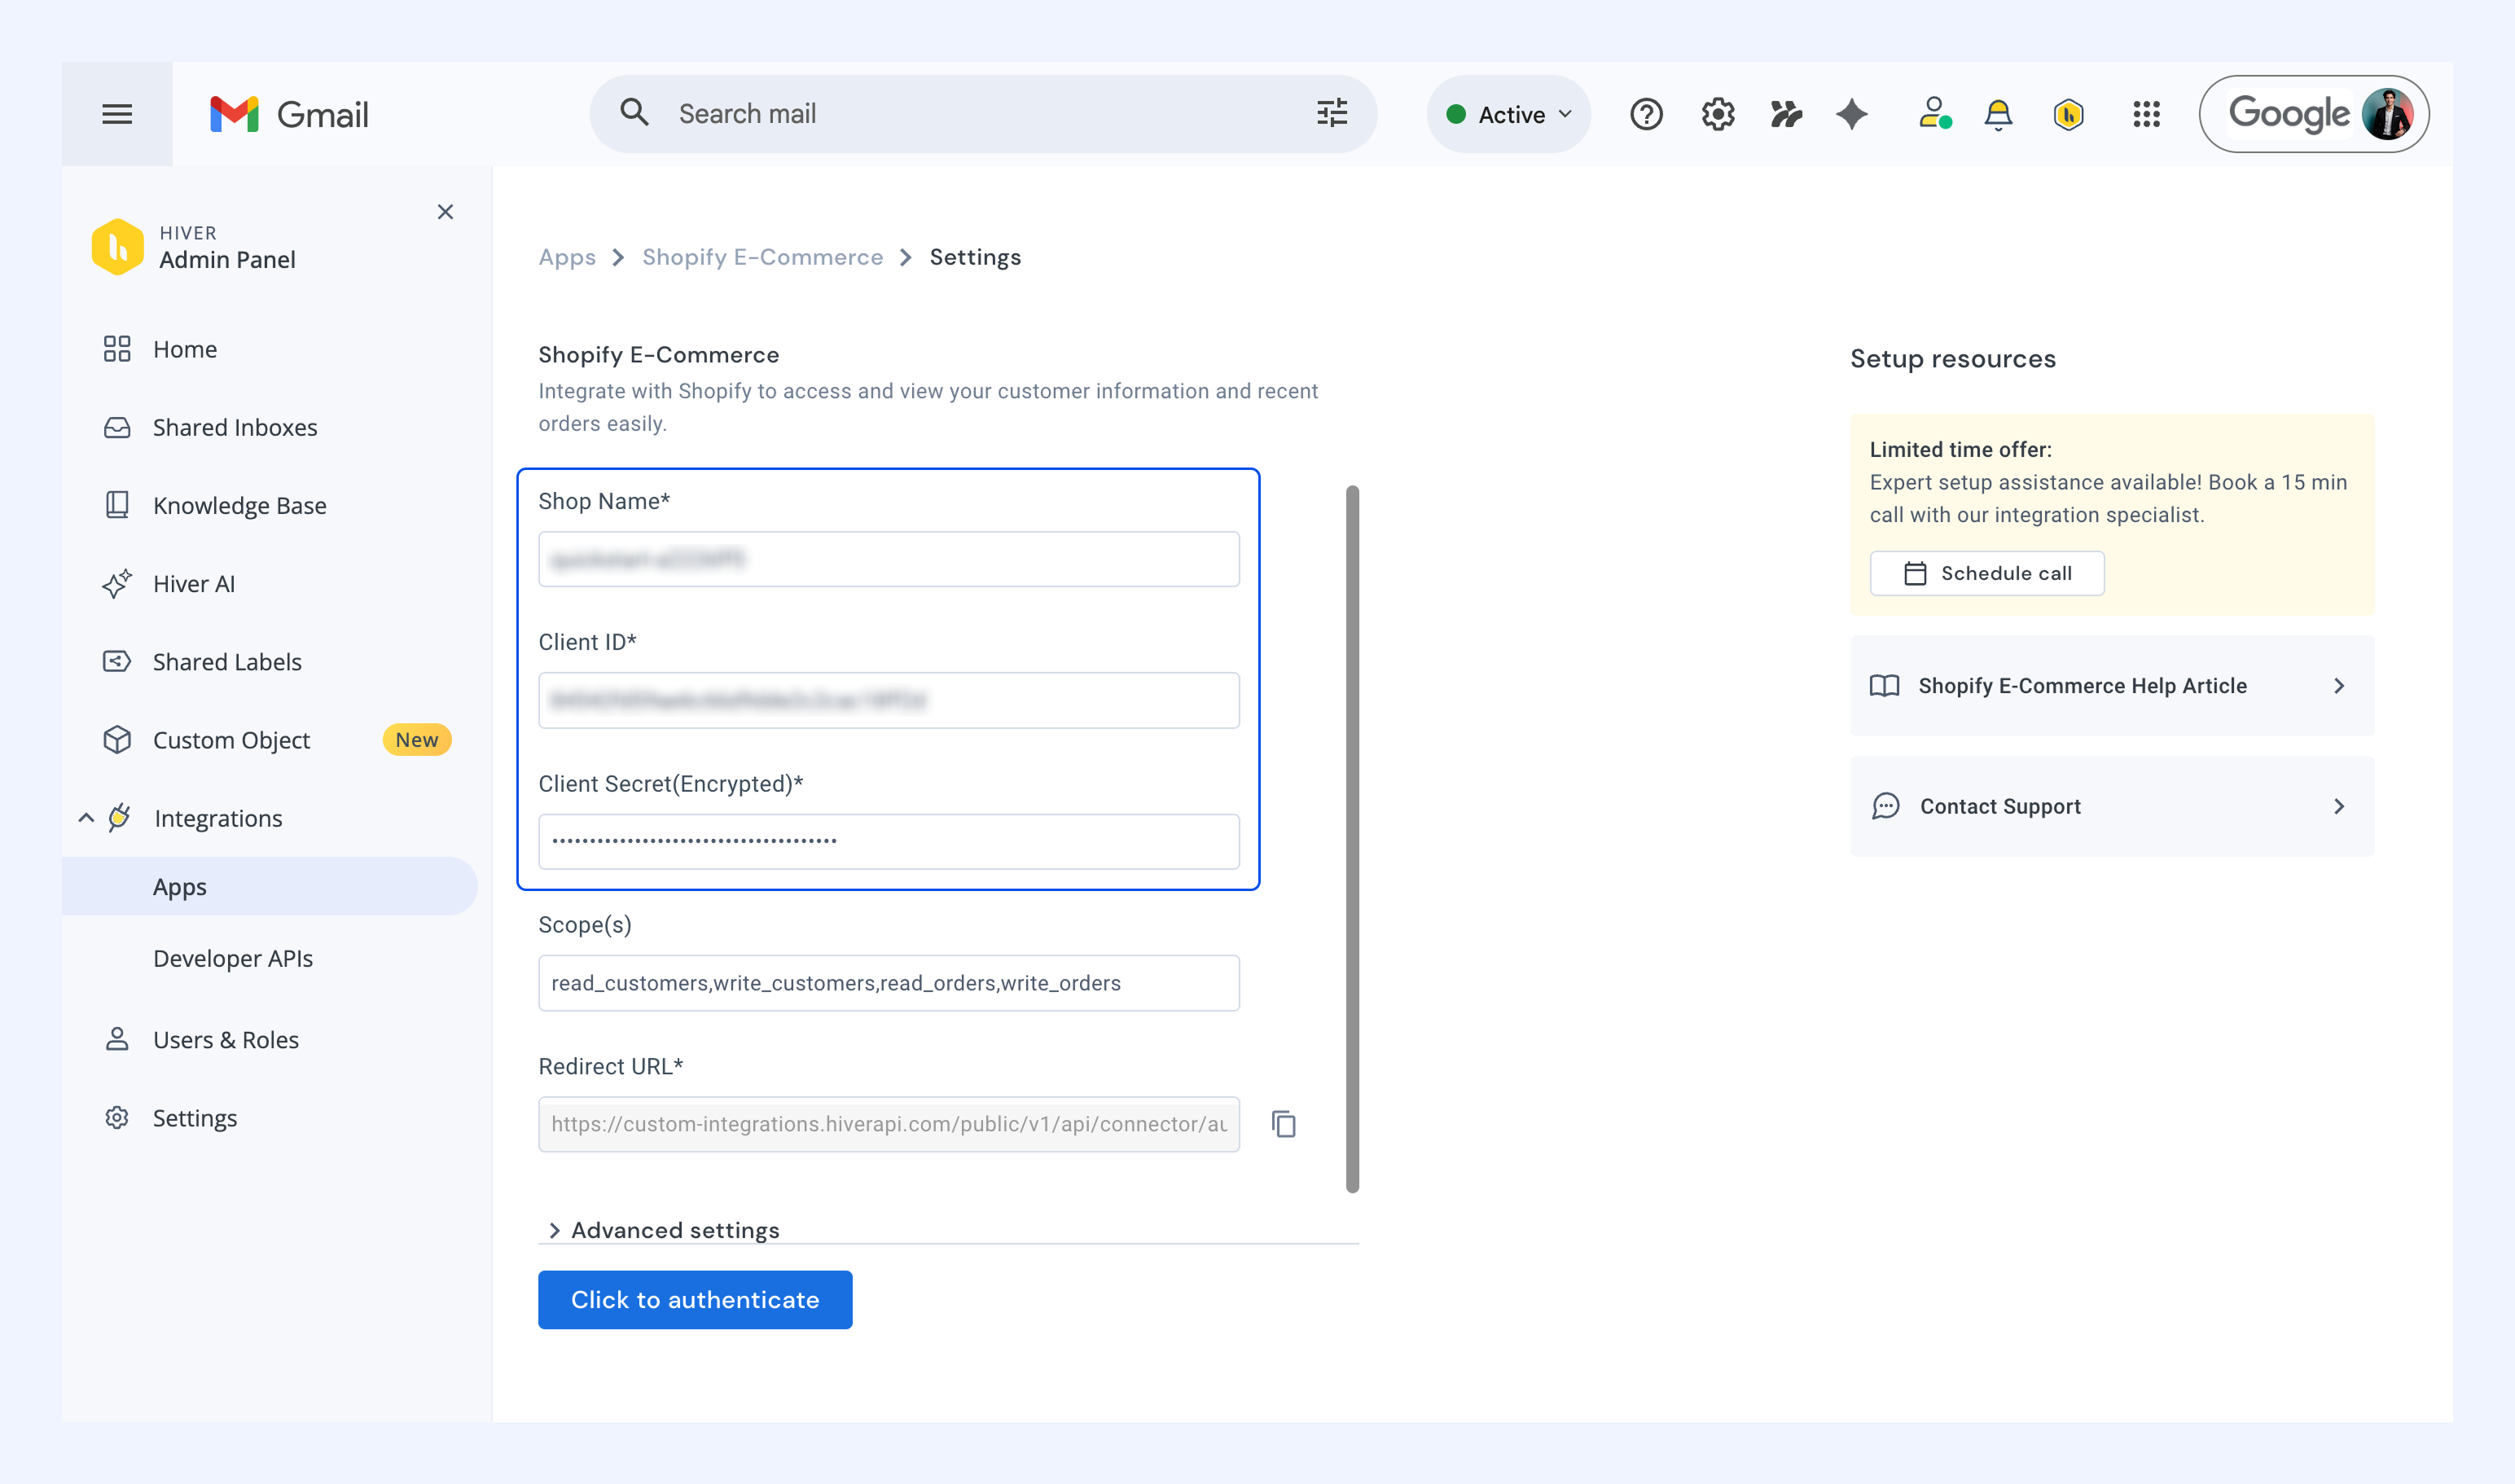Close the Hiver Admin Panel sidebar
The height and width of the screenshot is (1484, 2515).
point(445,212)
